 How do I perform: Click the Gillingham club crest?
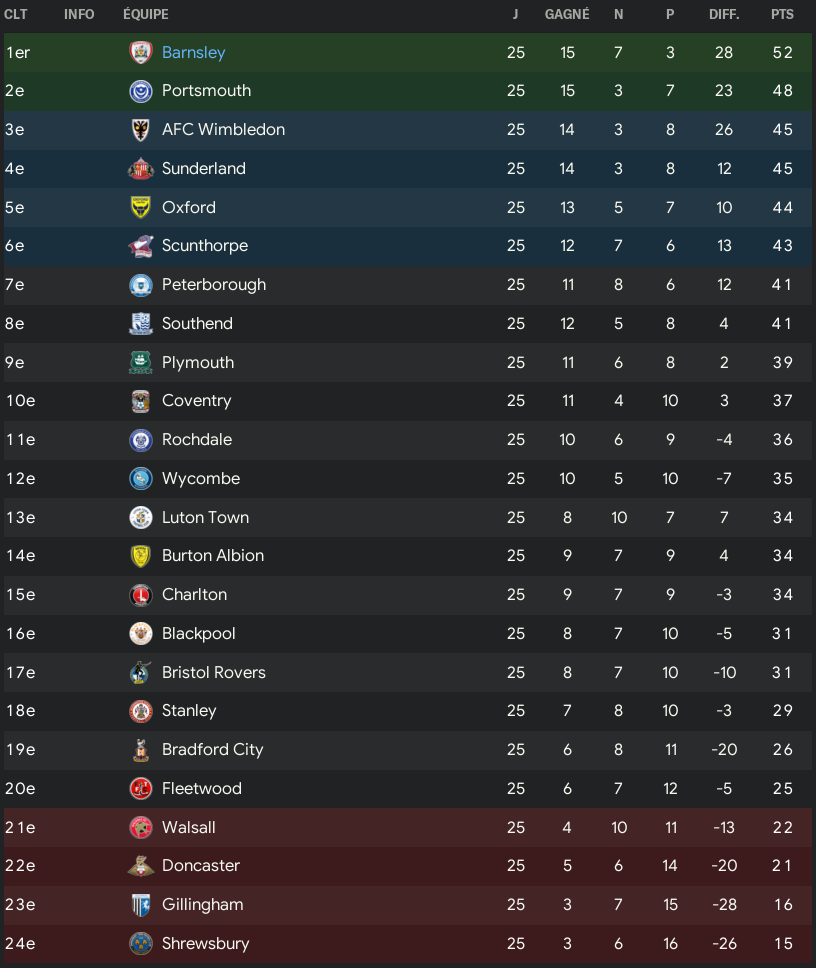click(x=141, y=905)
